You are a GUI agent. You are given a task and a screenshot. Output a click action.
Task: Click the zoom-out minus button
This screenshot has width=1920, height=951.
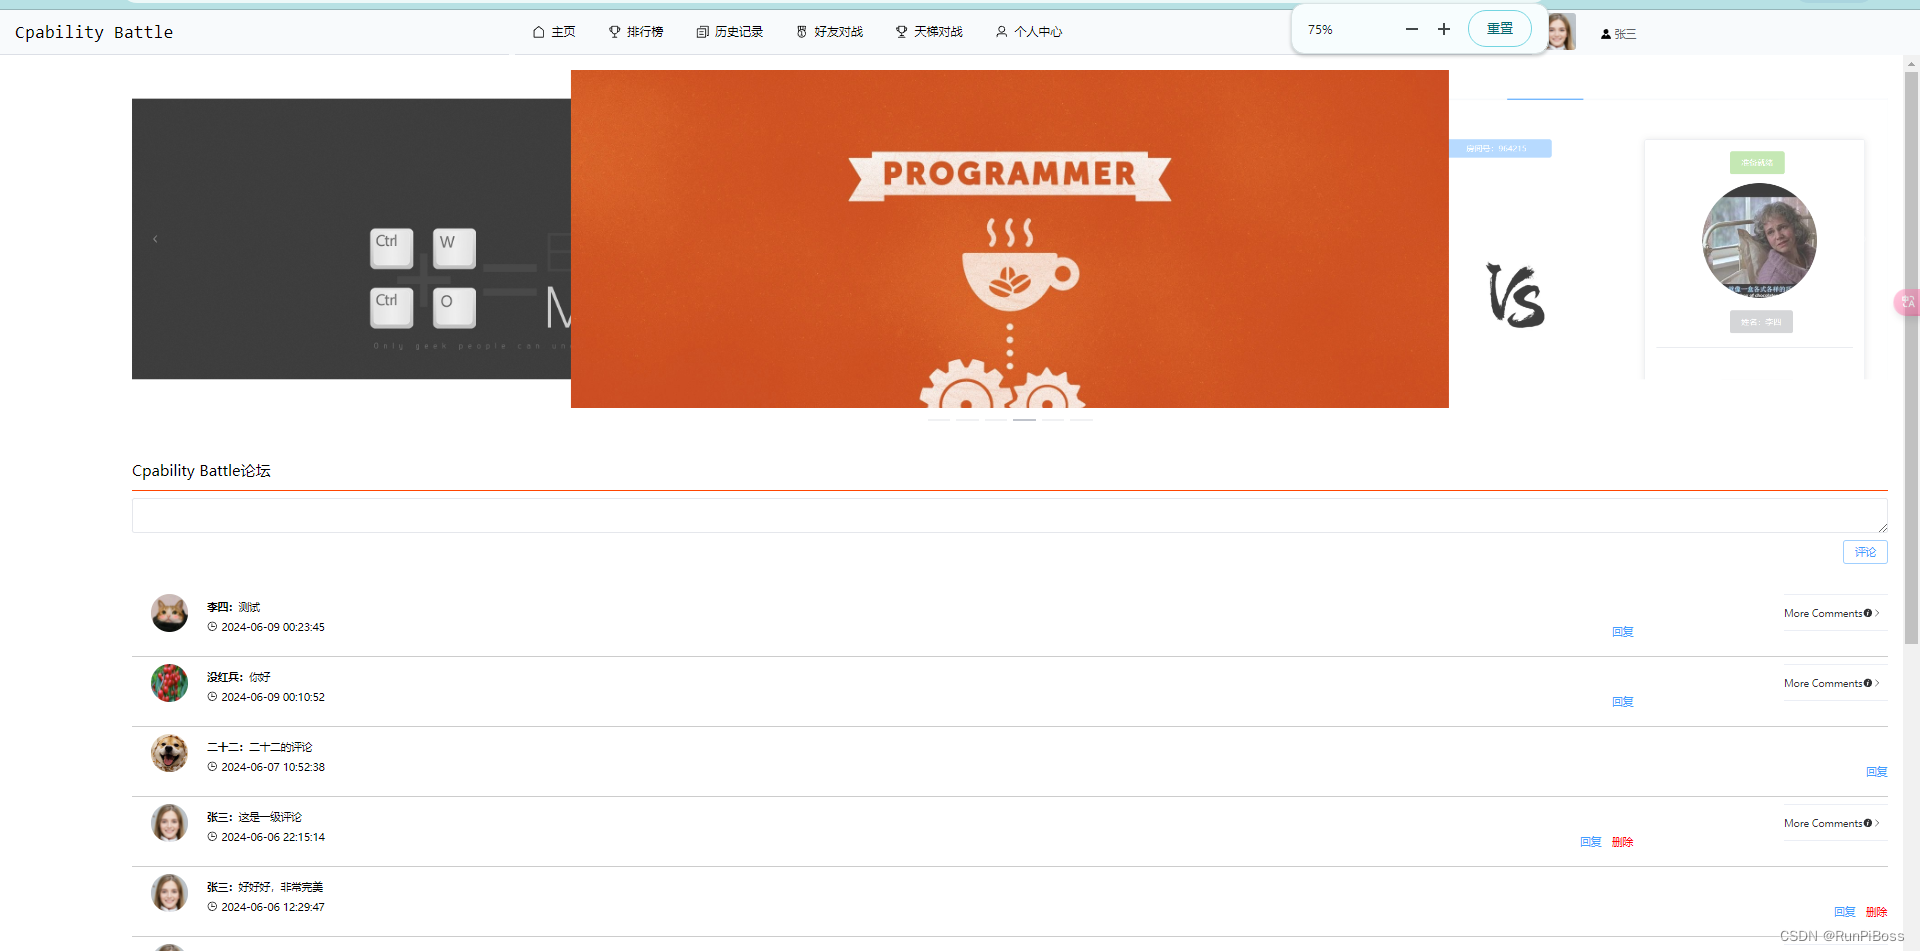coord(1412,29)
